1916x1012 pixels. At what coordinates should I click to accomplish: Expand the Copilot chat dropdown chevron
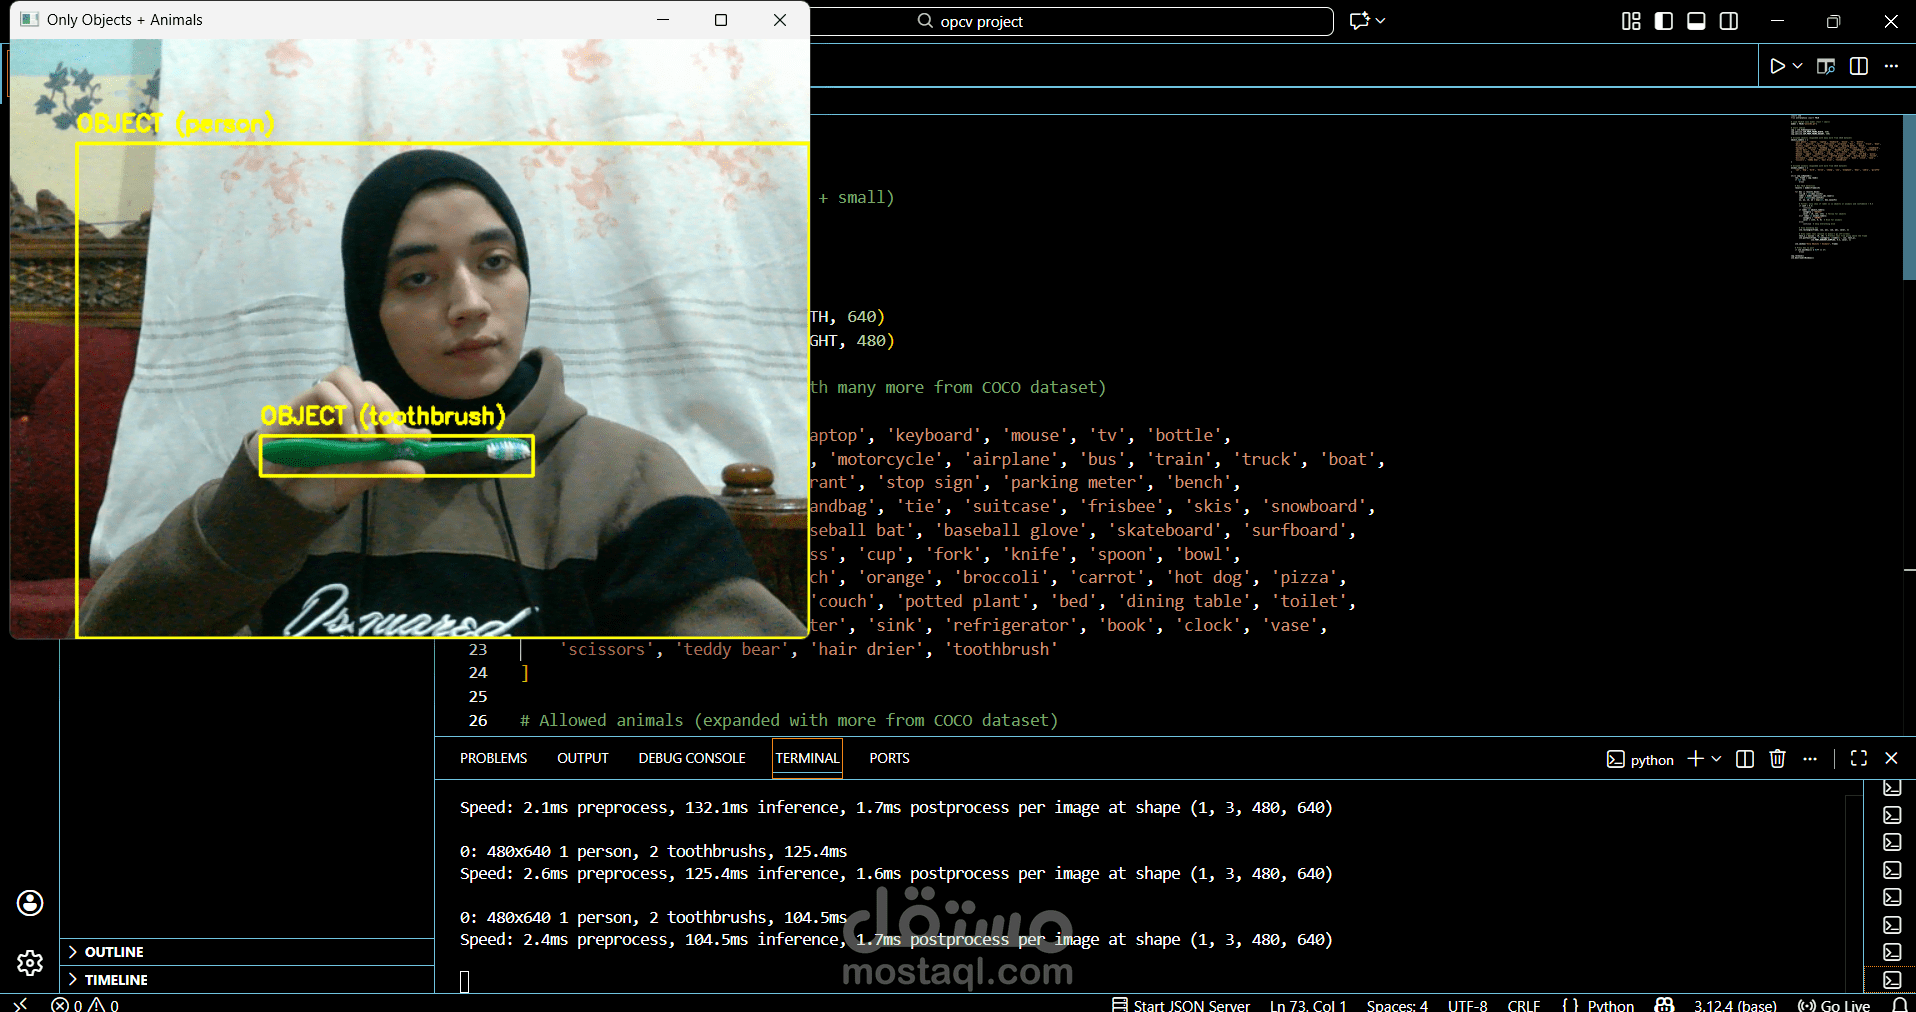pyautogui.click(x=1381, y=21)
